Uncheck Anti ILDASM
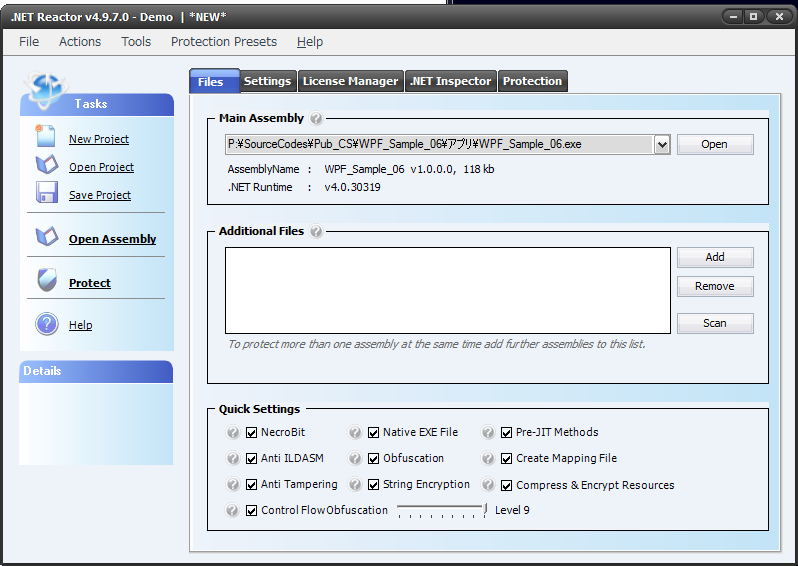This screenshot has width=798, height=566. click(x=251, y=459)
